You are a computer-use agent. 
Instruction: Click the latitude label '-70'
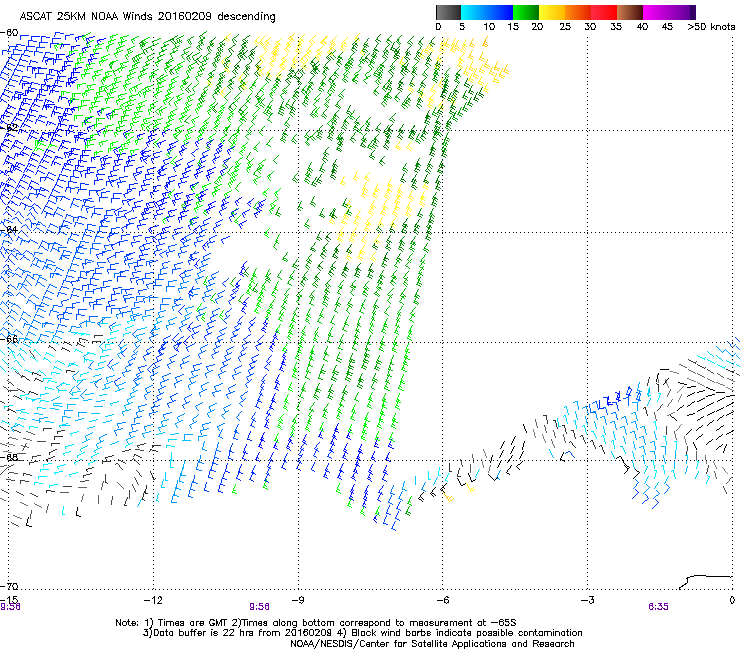(x=9, y=587)
